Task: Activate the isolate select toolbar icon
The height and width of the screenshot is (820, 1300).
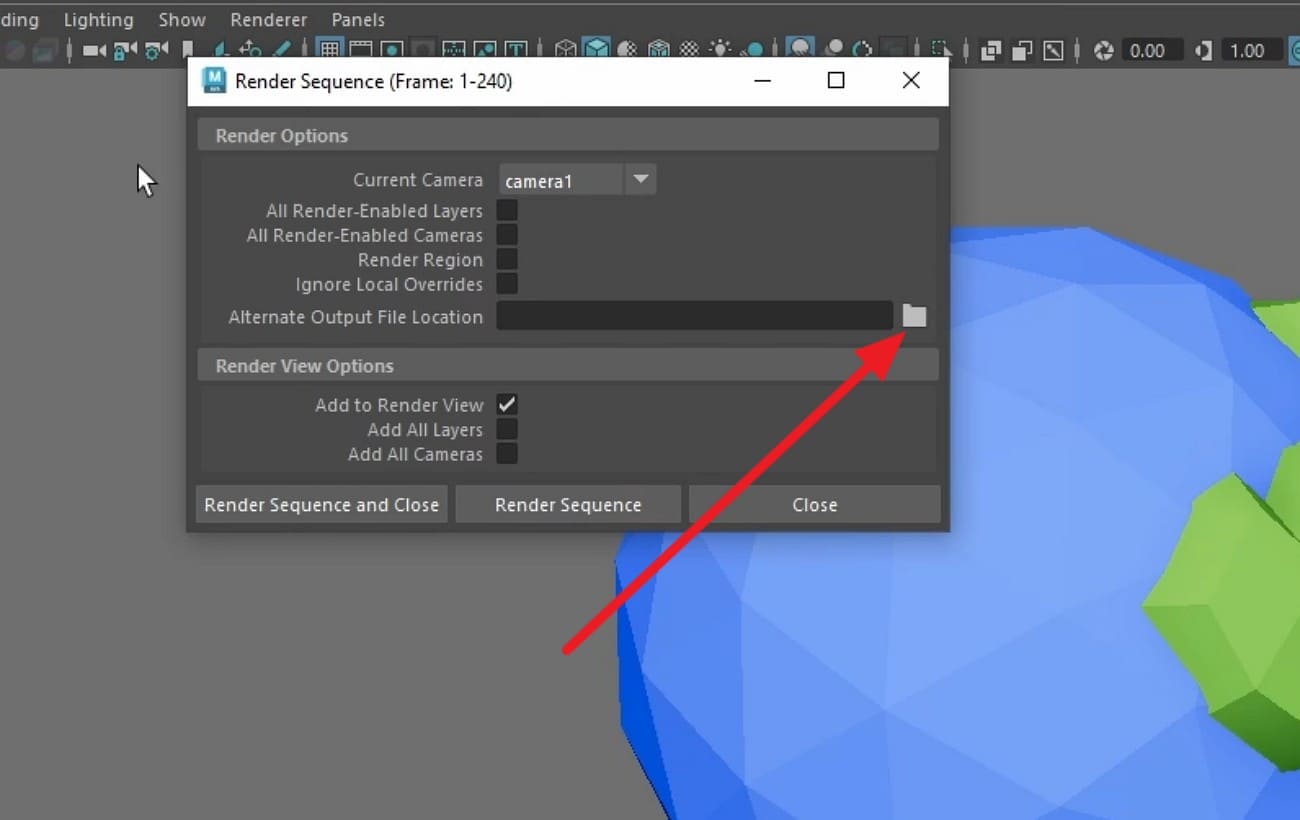Action: pyautogui.click(x=940, y=50)
